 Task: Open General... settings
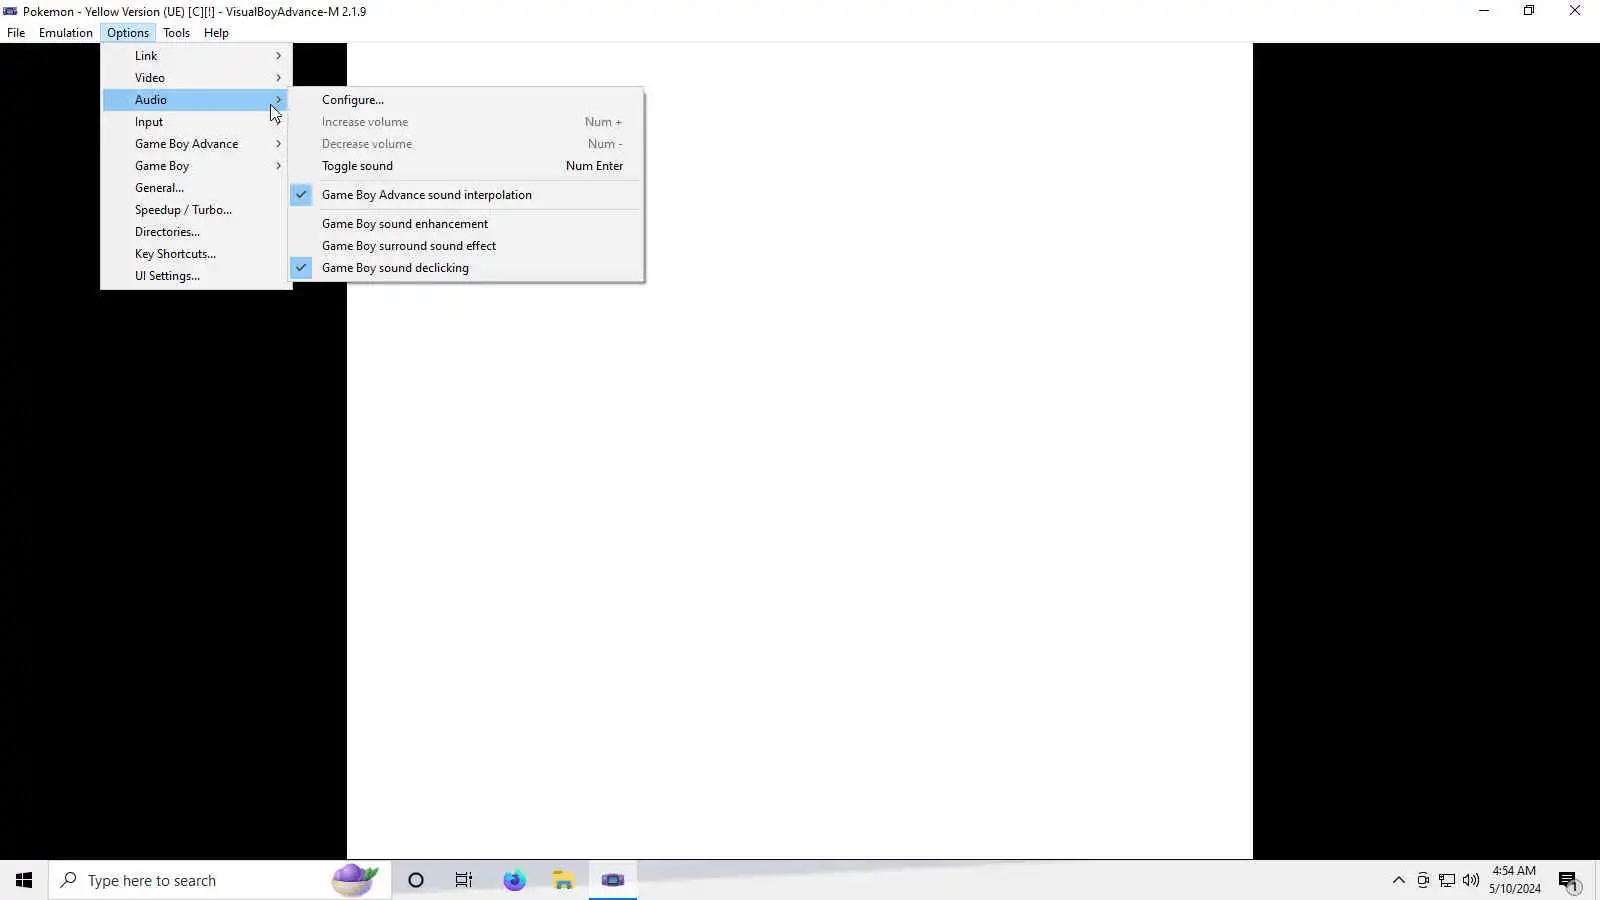pos(196,188)
